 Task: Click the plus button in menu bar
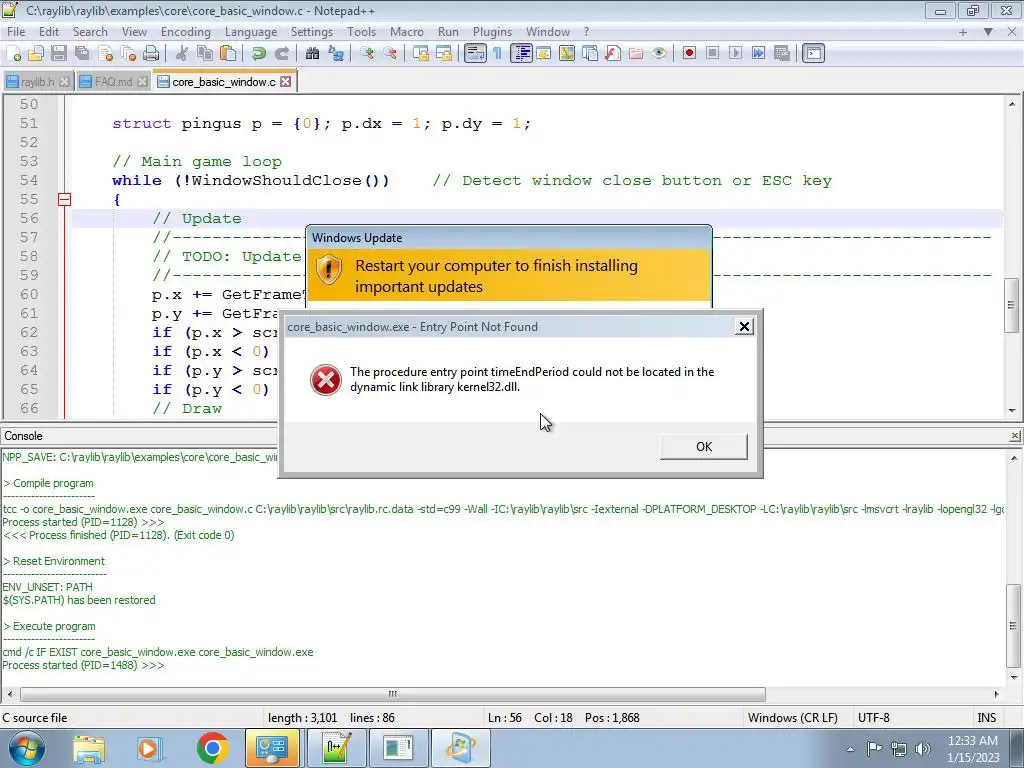[963, 32]
